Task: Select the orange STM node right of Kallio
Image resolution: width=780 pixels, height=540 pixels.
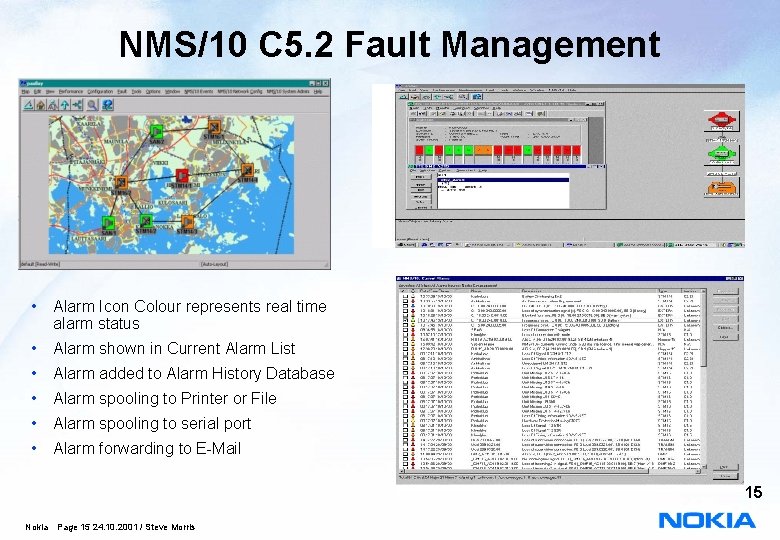Action: click(x=187, y=221)
